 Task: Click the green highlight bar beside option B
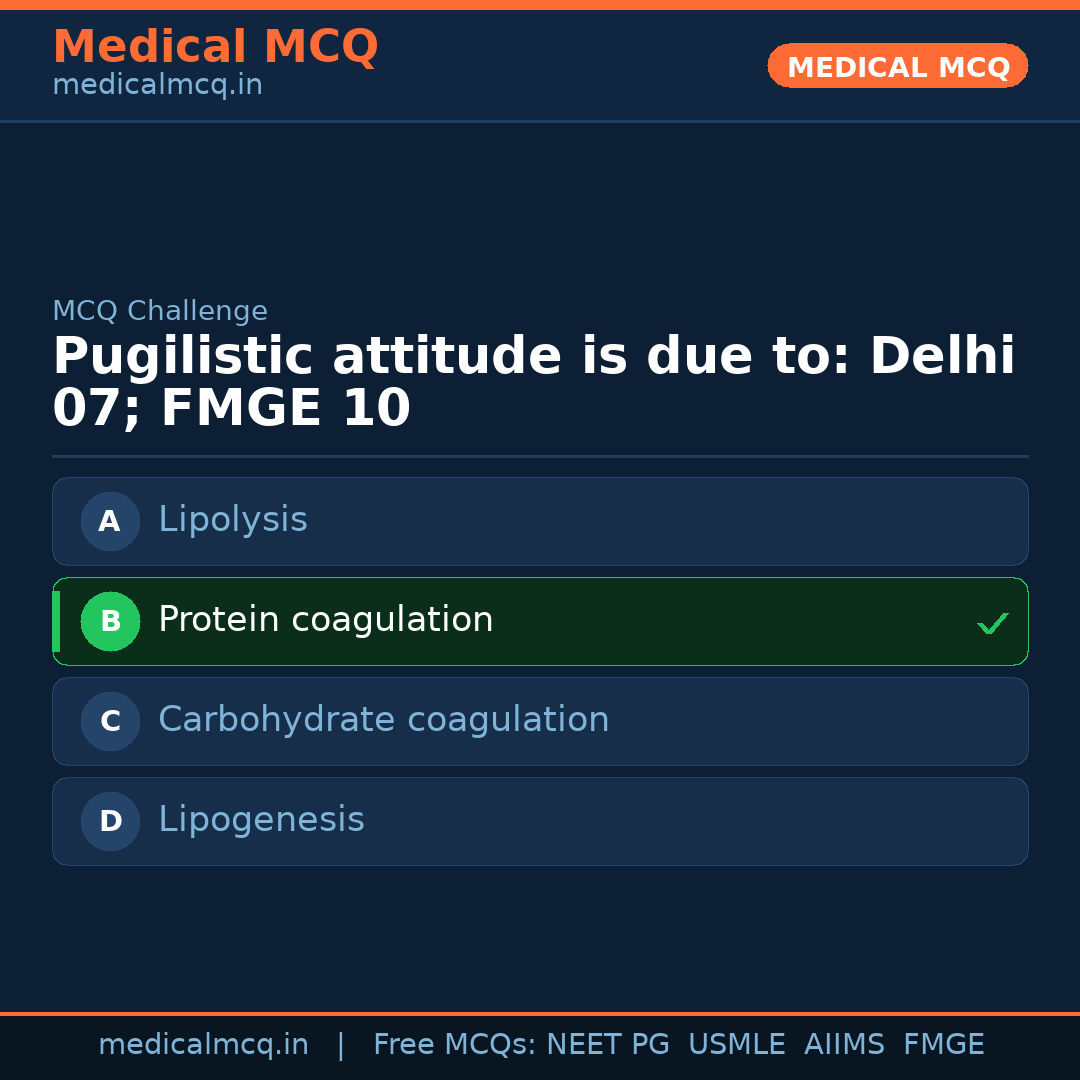56,621
